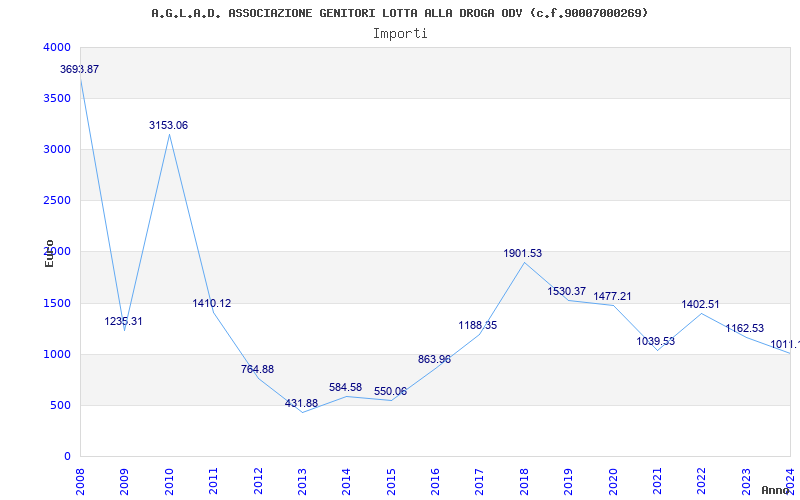Select the data label 431.88
This screenshot has width=800, height=500.
click(301, 403)
